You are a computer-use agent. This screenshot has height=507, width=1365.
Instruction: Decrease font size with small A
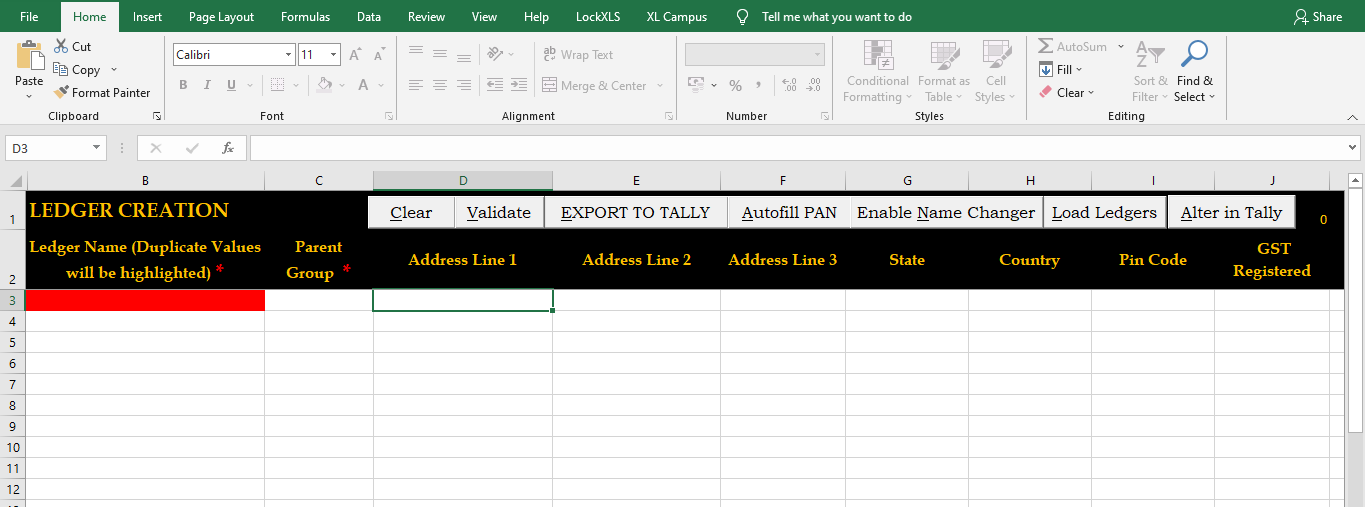[x=378, y=55]
